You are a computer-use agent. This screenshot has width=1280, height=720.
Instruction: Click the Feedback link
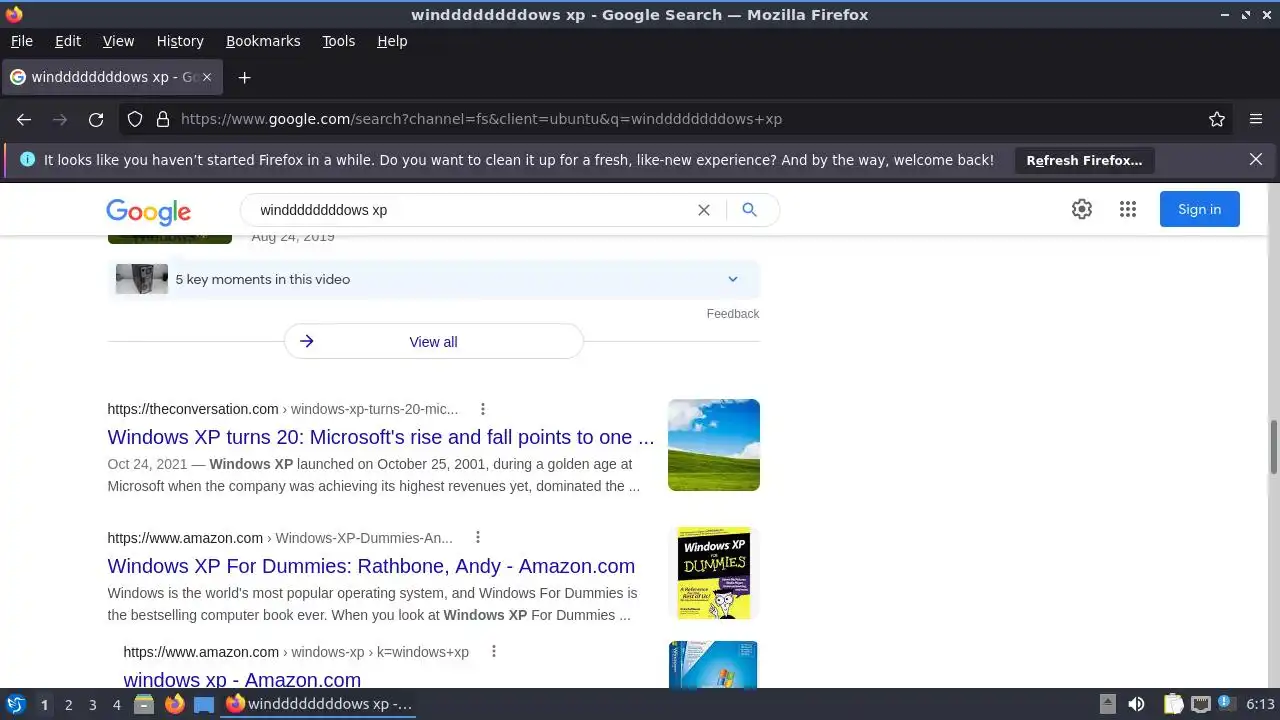click(733, 314)
